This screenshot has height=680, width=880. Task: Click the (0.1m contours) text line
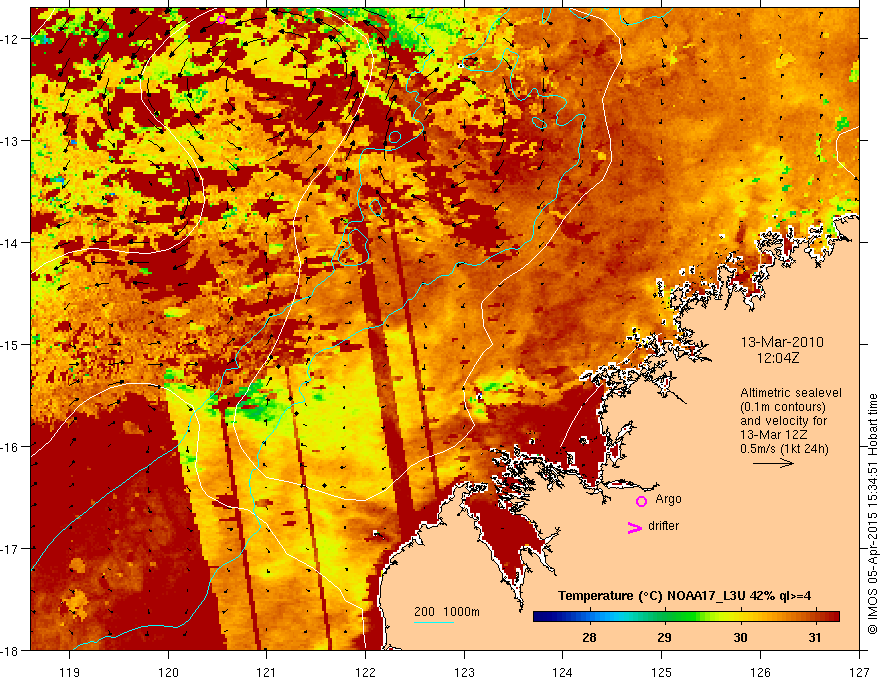[x=783, y=407]
